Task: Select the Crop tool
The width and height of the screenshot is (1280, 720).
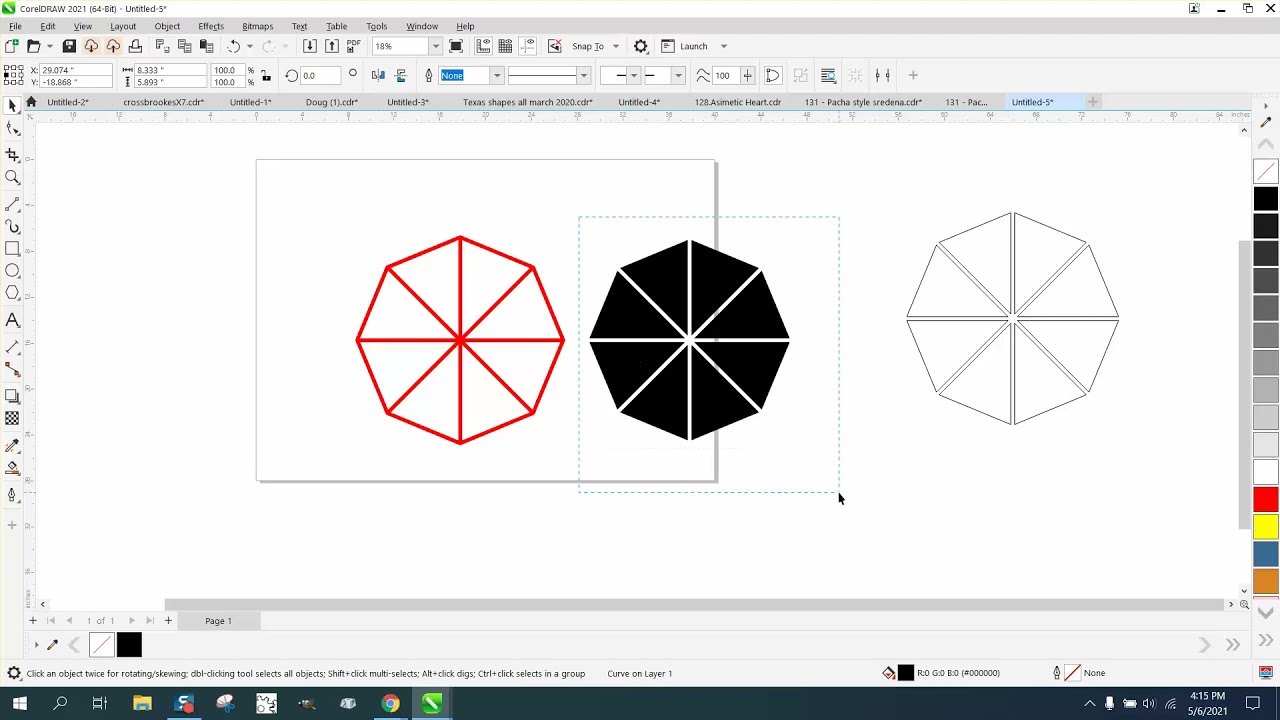Action: [12, 155]
